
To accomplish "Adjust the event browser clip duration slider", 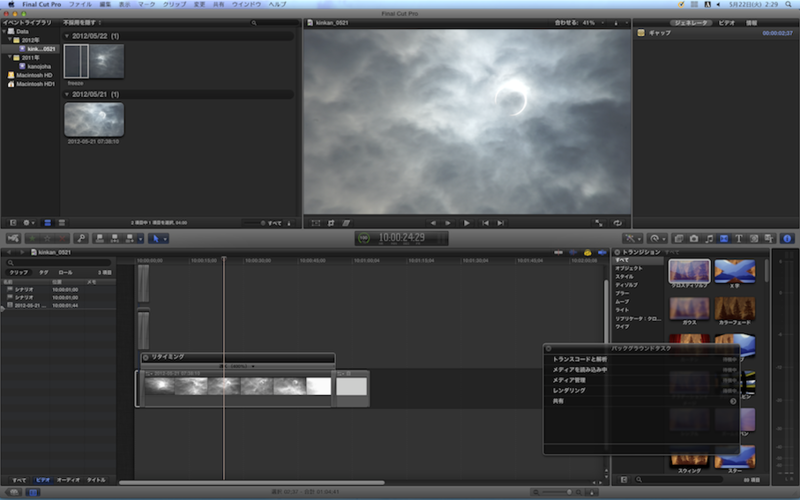I will pyautogui.click(x=252, y=223).
